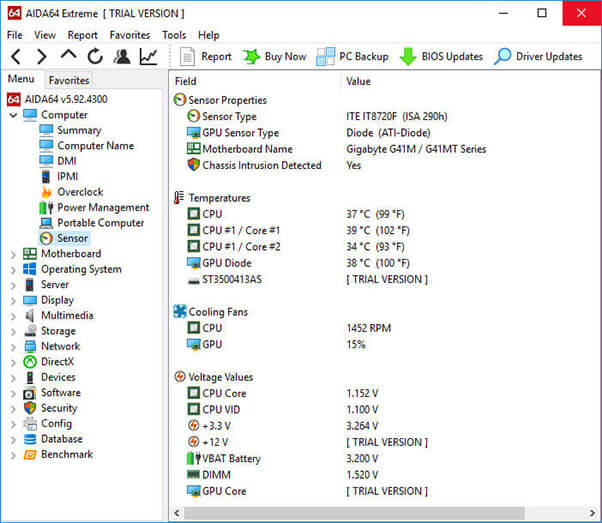Open the Help menu
This screenshot has width=602, height=523.
(x=208, y=35)
